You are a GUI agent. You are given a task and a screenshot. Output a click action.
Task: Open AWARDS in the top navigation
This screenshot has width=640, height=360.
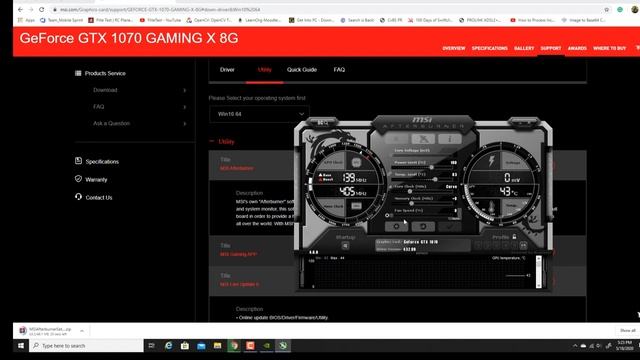[577, 48]
